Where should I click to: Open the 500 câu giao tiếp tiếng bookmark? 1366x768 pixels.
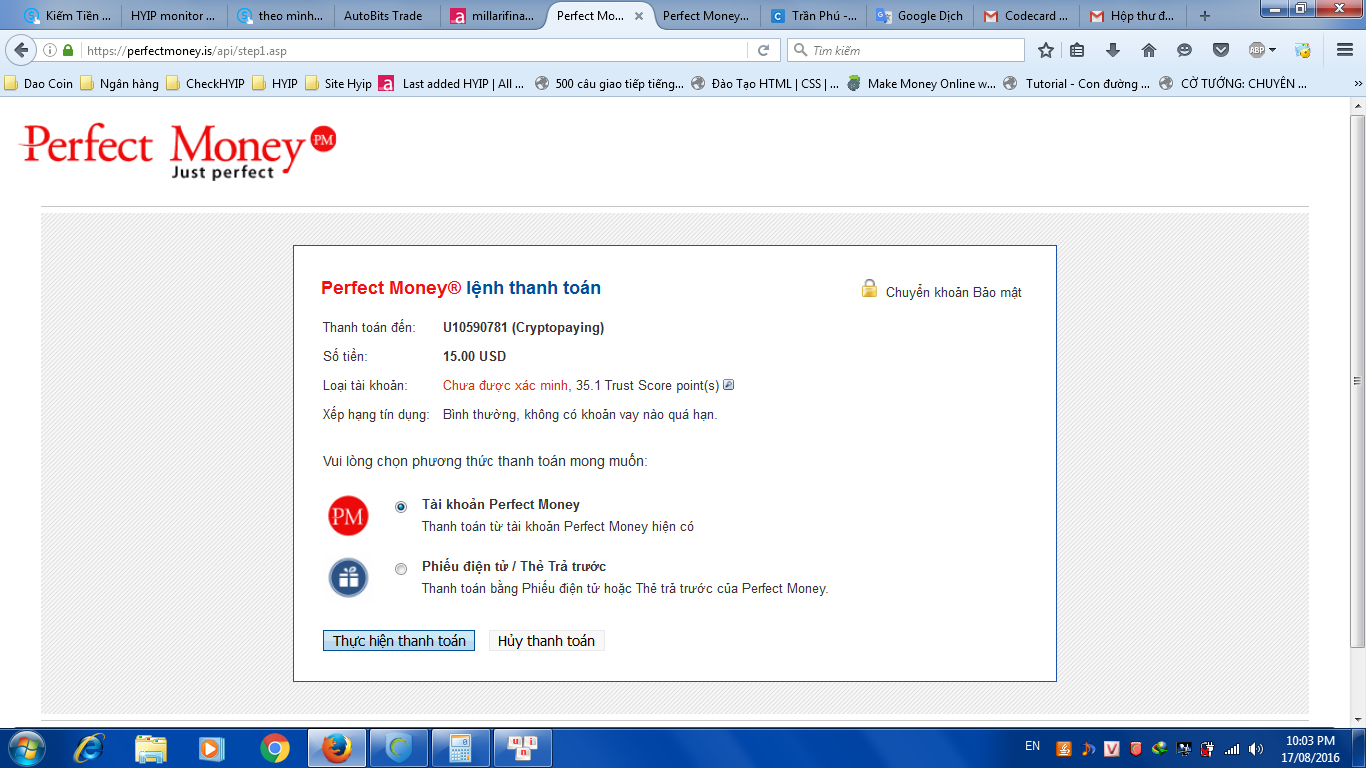point(610,84)
